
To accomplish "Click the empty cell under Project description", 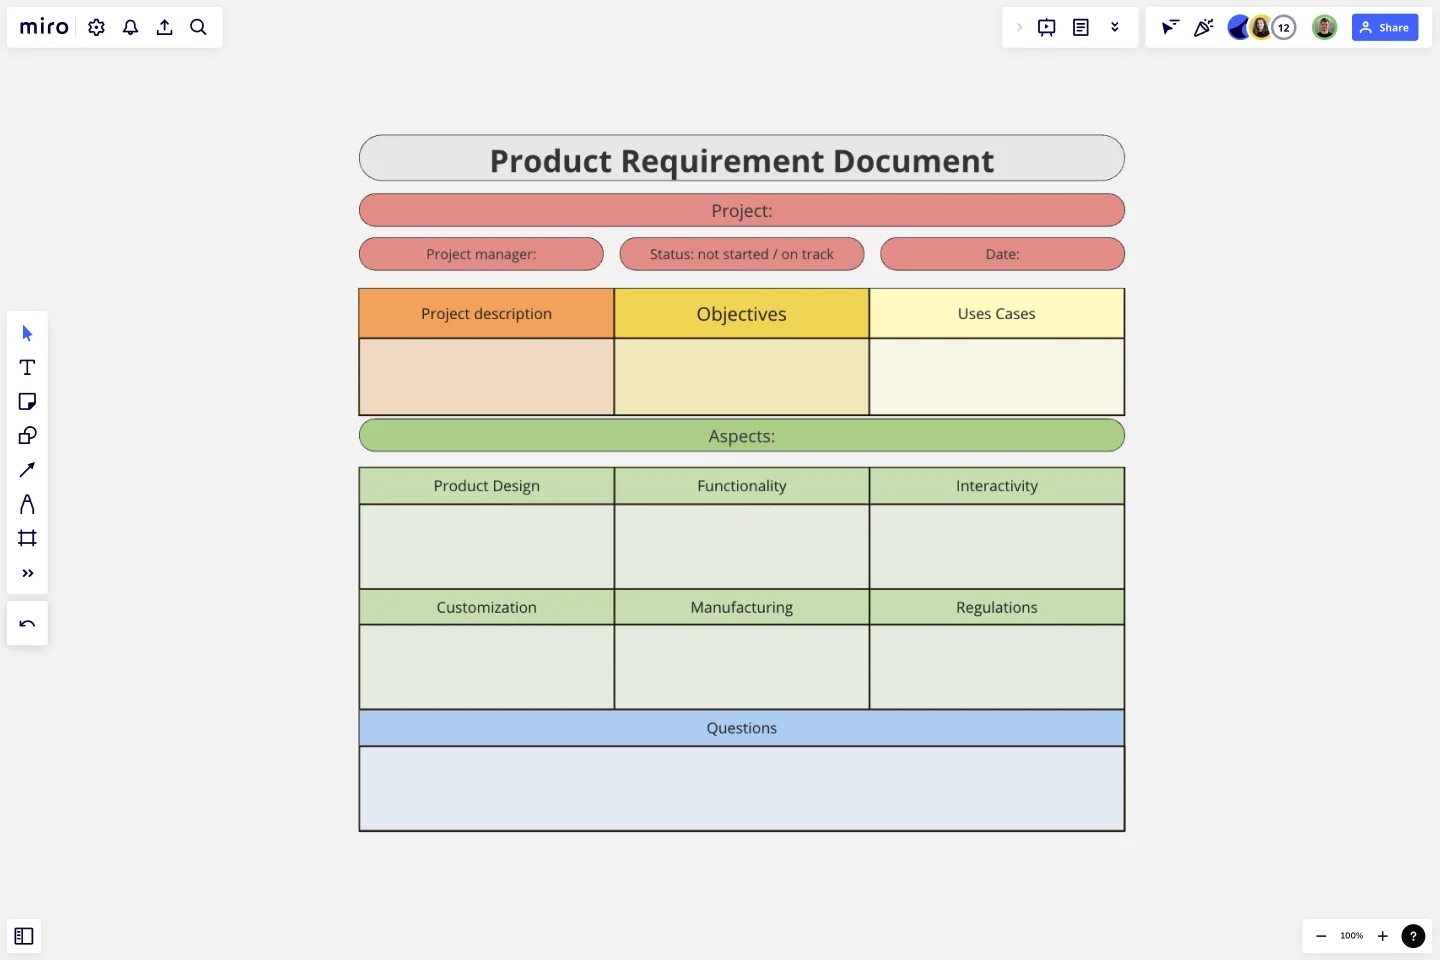I will 486,377.
